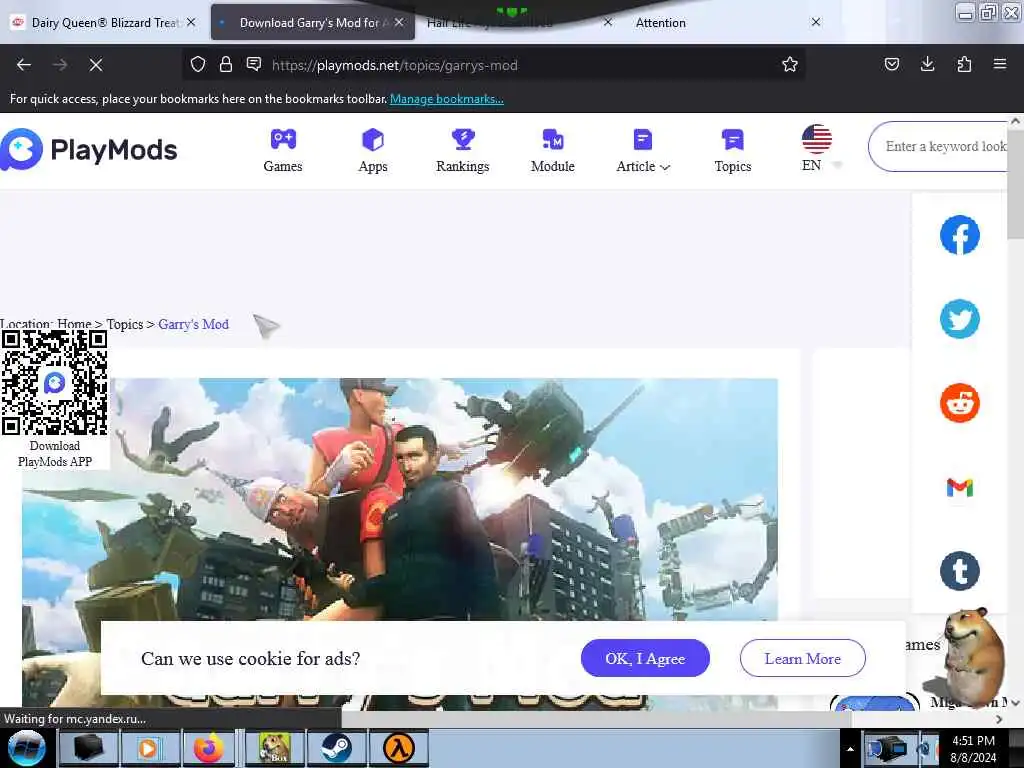The image size is (1024, 768).
Task: Click the Garry's Mod banner image
Action: tap(400, 542)
